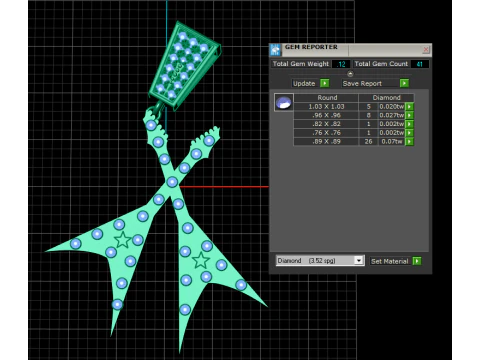Image resolution: width=480 pixels, height=360 pixels.
Task: Click green arrow for .89 X .89 row
Action: tap(409, 141)
